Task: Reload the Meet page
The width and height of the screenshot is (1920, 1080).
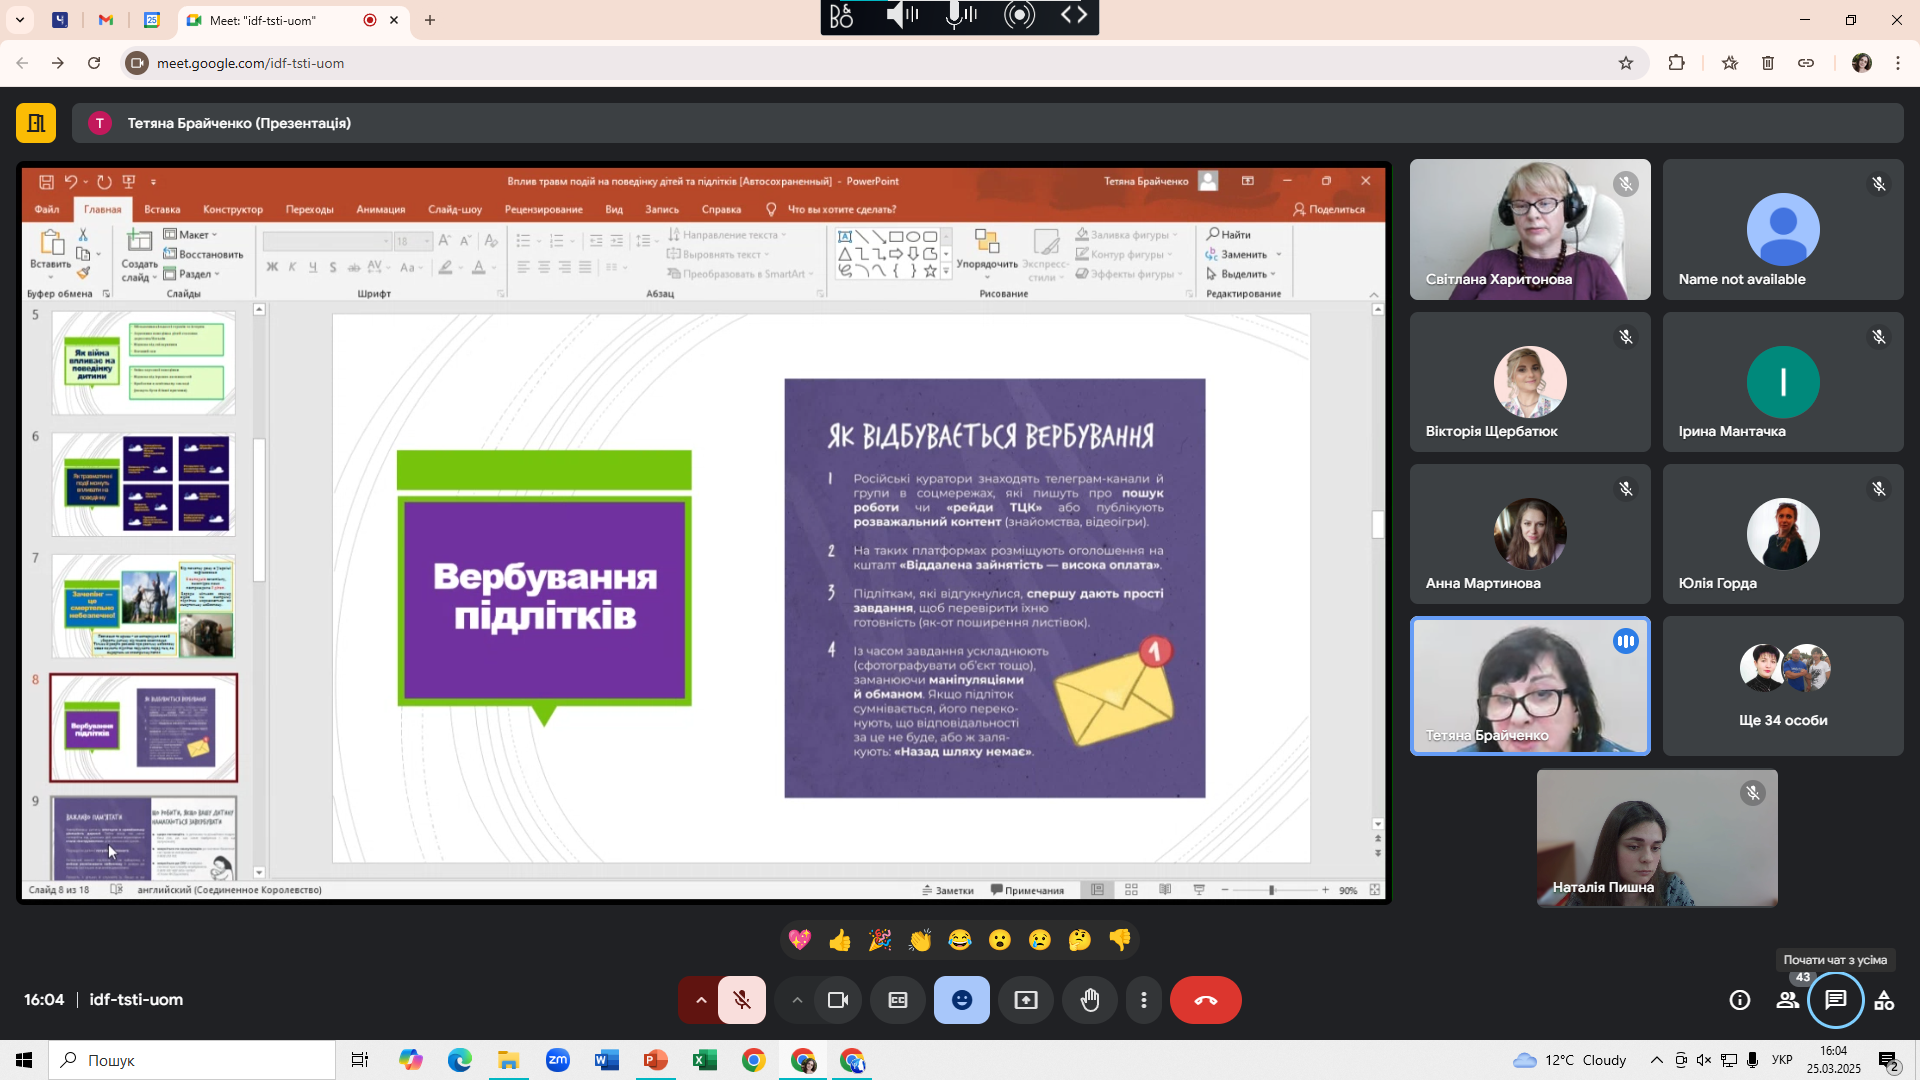Action: (x=94, y=63)
